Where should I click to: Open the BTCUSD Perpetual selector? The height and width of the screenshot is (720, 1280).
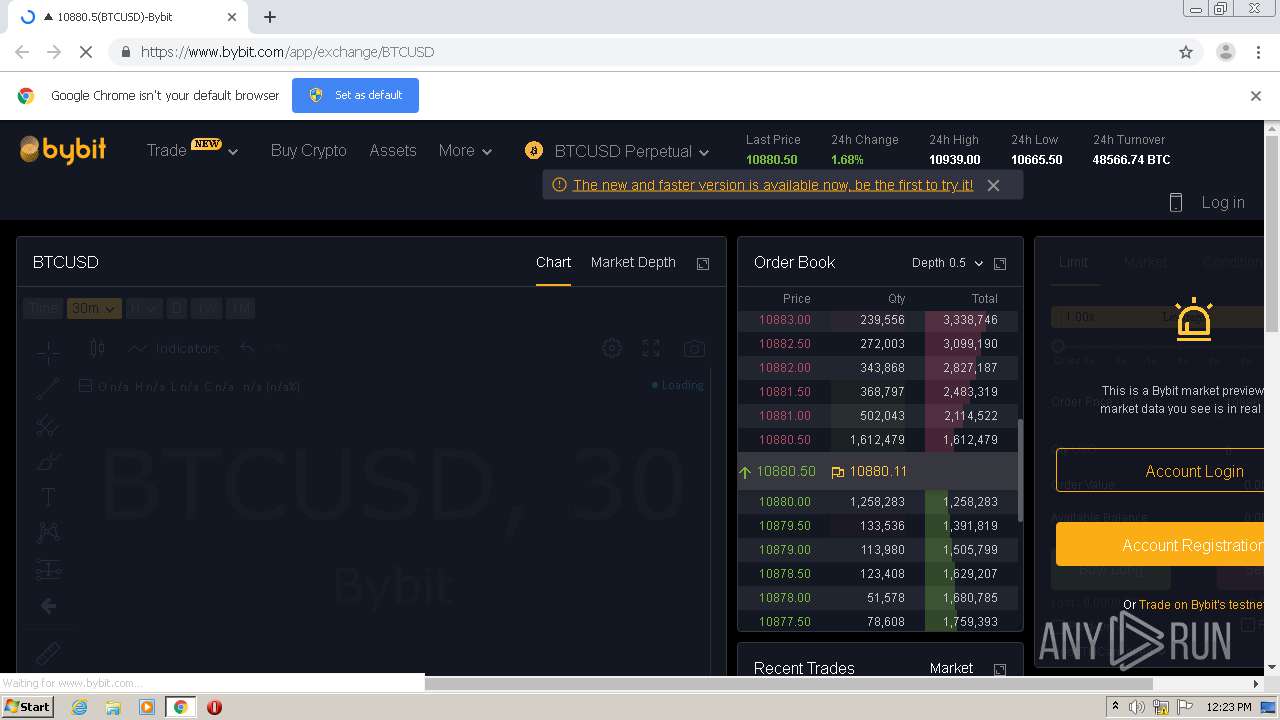(632, 152)
